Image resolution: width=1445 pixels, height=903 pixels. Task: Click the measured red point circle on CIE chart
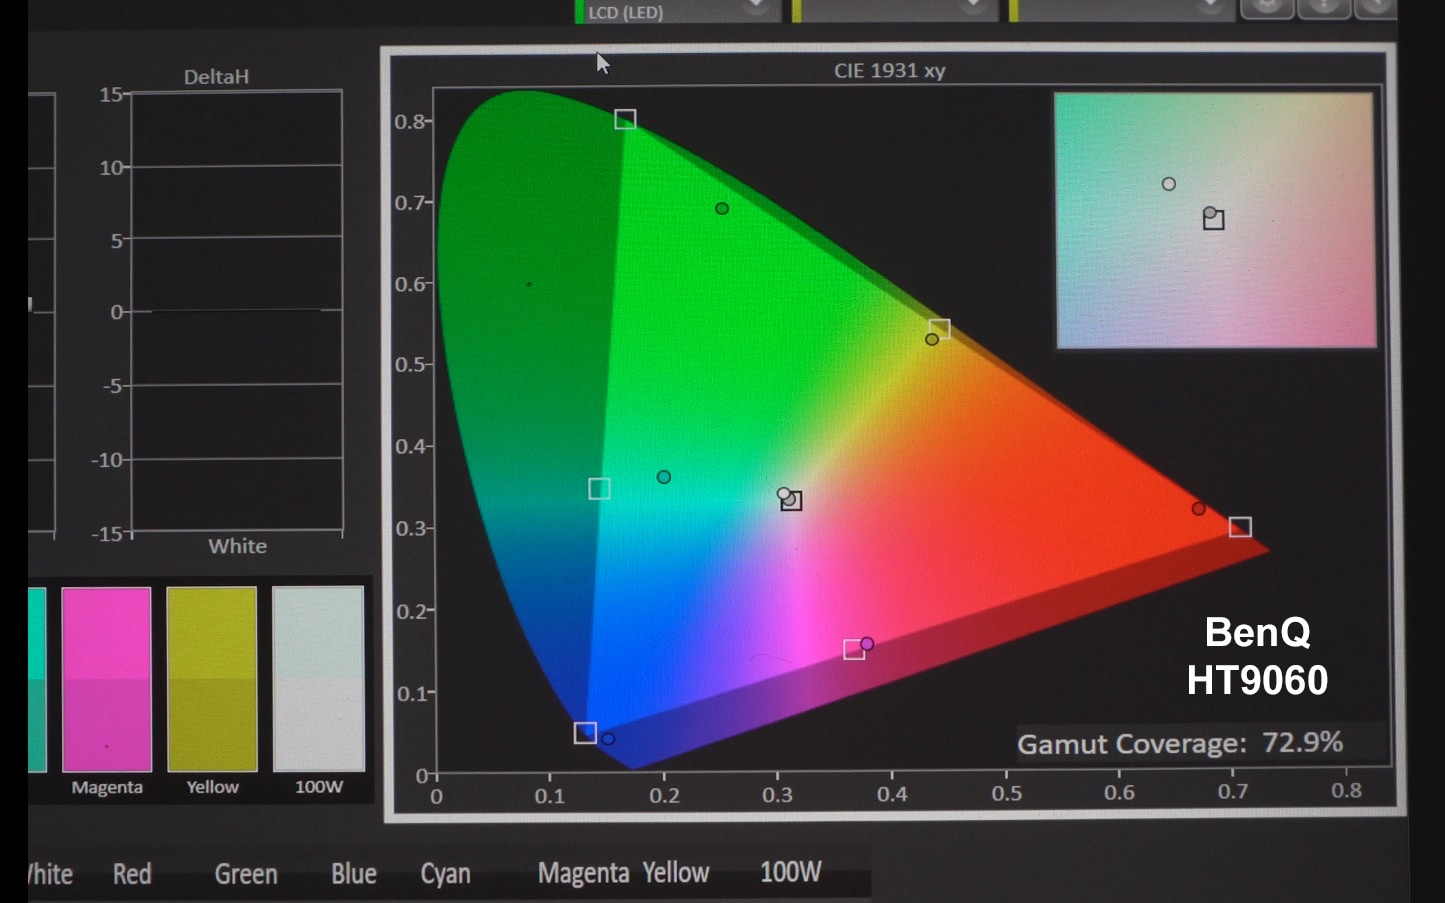pos(1198,509)
